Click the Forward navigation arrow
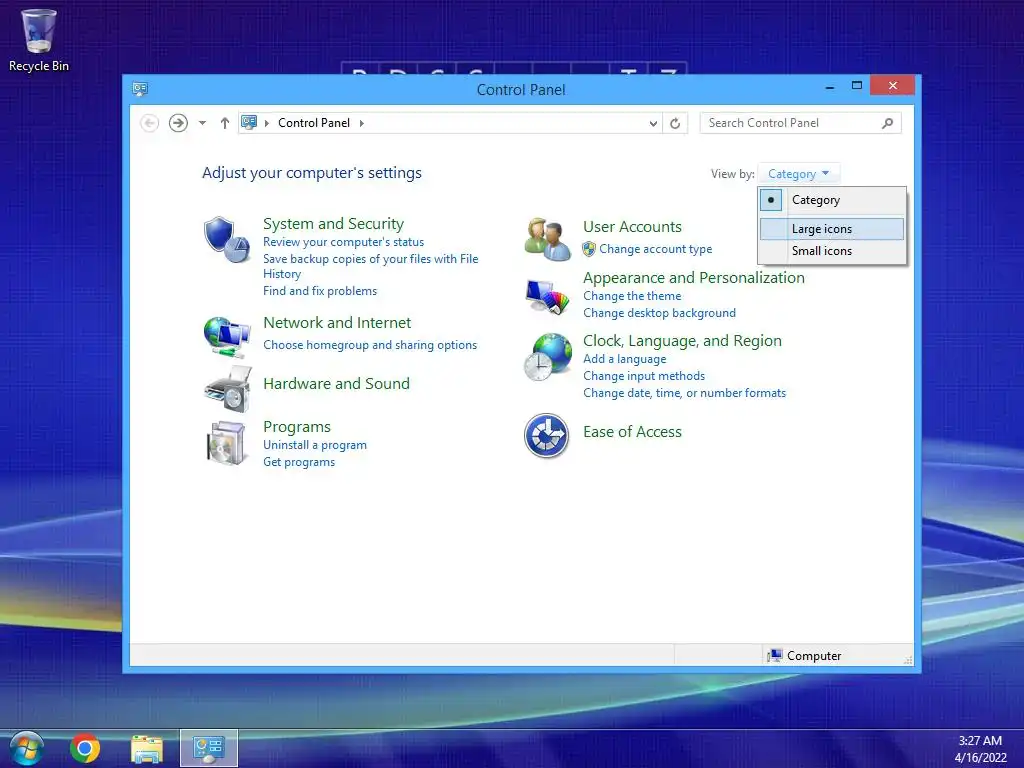This screenshot has width=1024, height=768. pyautogui.click(x=178, y=123)
